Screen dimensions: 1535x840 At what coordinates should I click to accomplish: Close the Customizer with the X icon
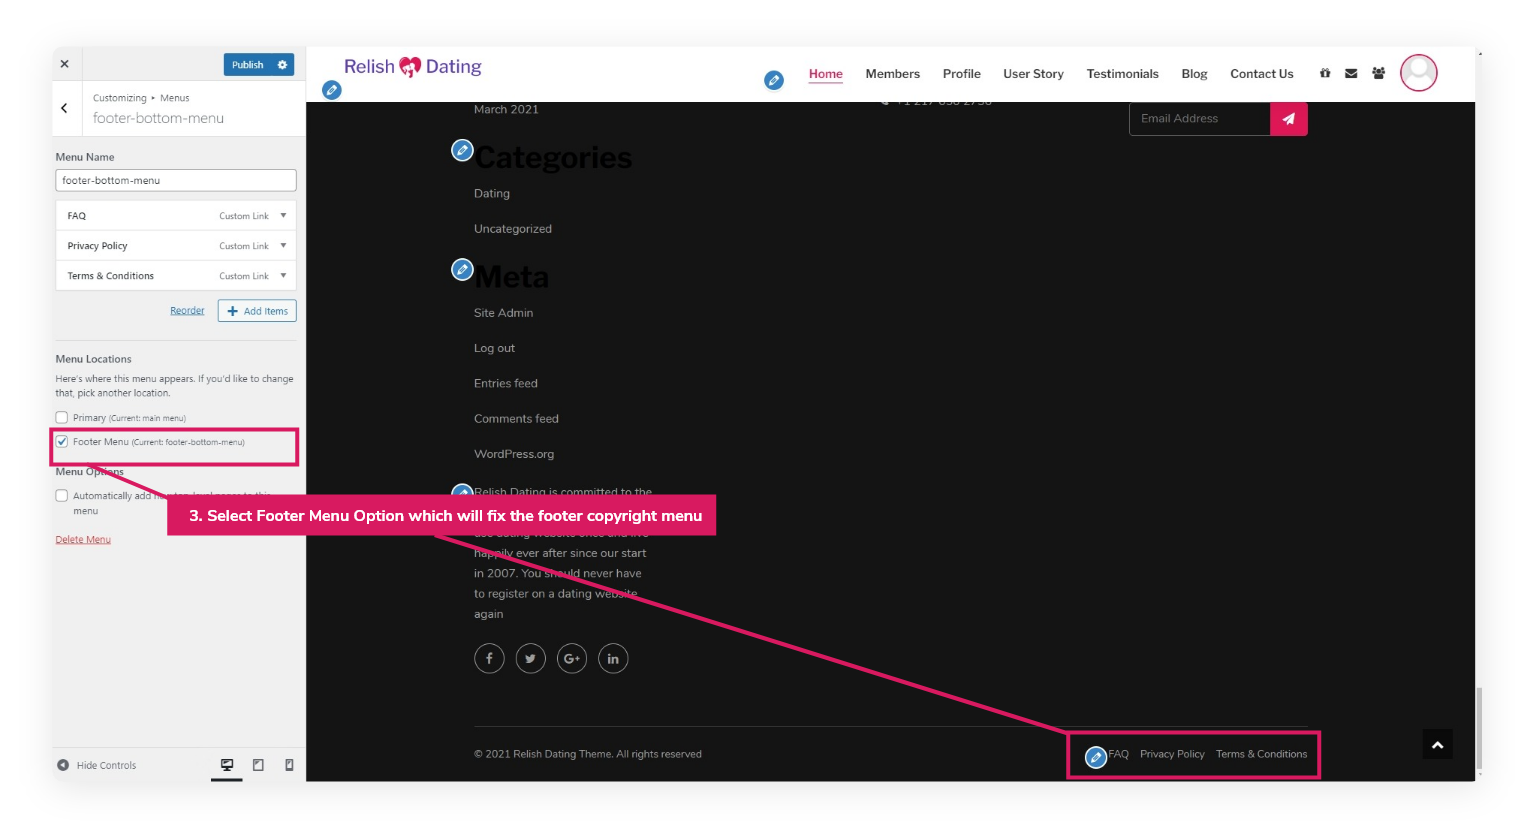pos(65,64)
